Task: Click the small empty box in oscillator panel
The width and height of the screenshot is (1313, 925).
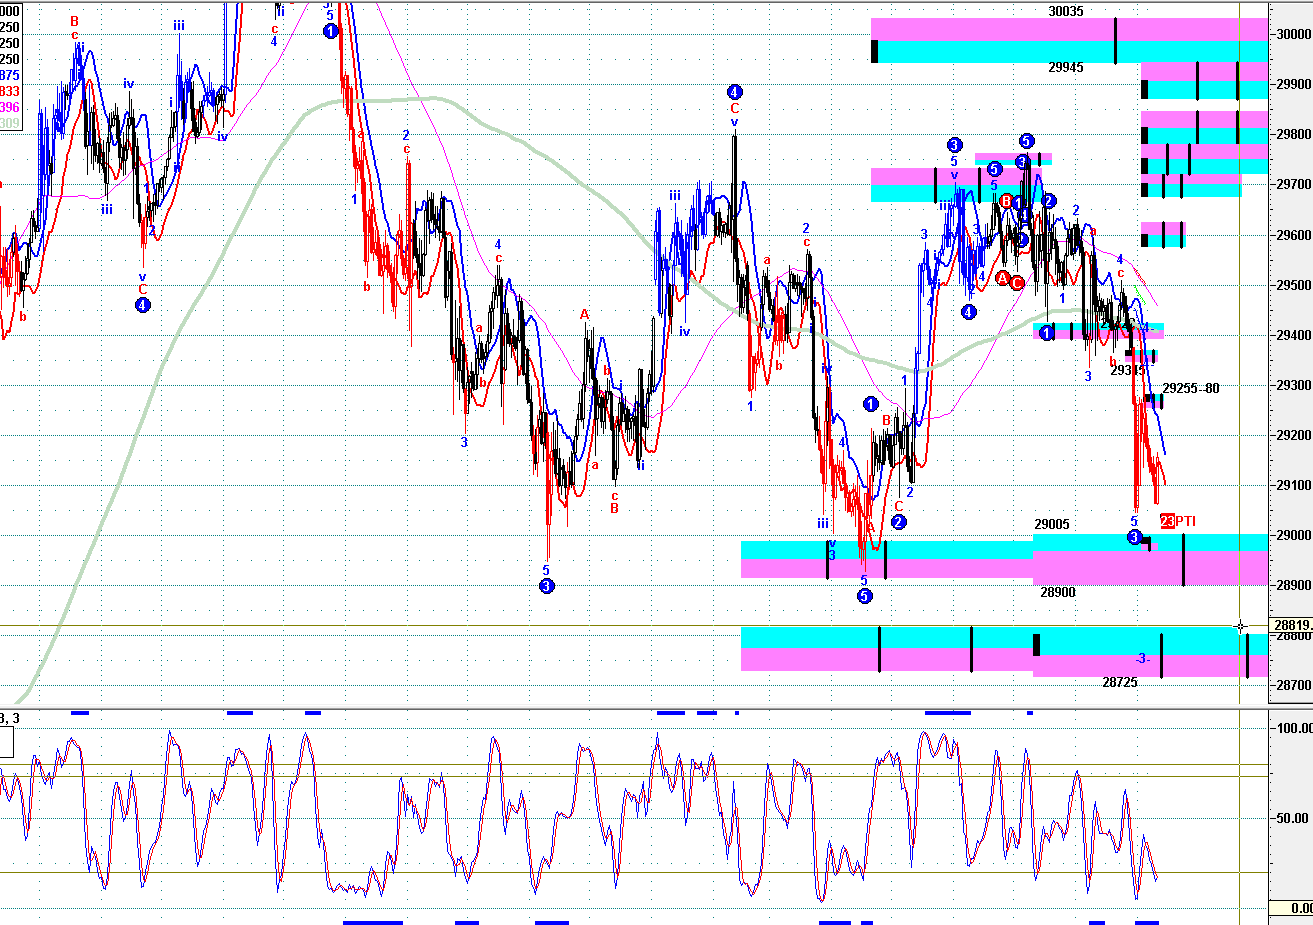Action: pyautogui.click(x=7, y=742)
